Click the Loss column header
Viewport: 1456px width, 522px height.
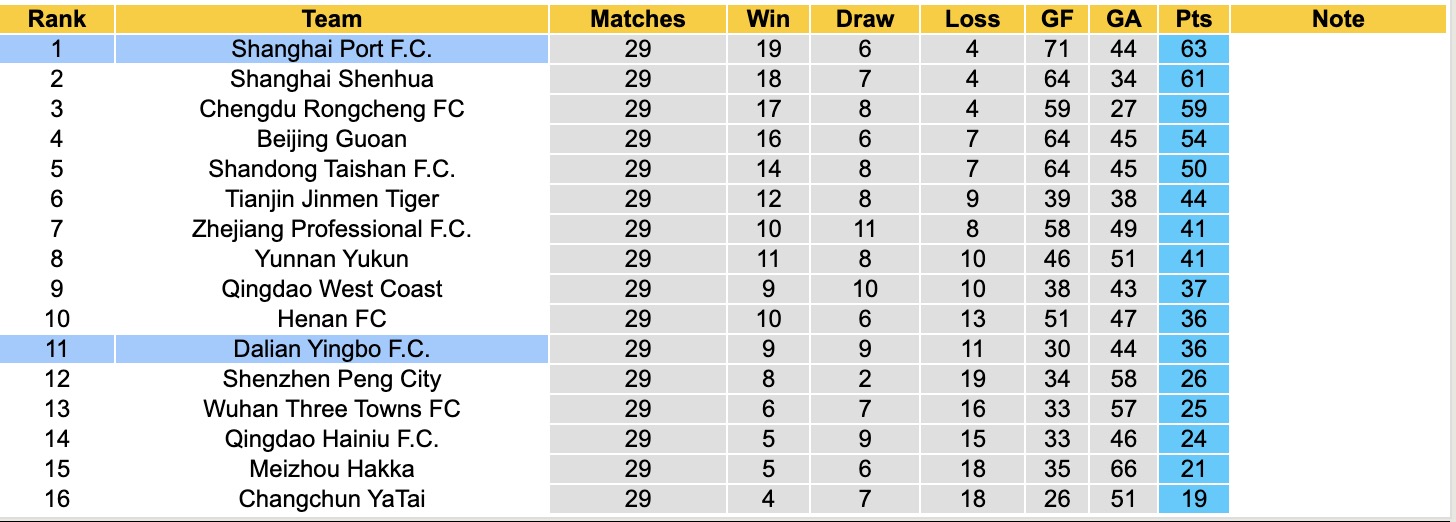[x=972, y=19]
